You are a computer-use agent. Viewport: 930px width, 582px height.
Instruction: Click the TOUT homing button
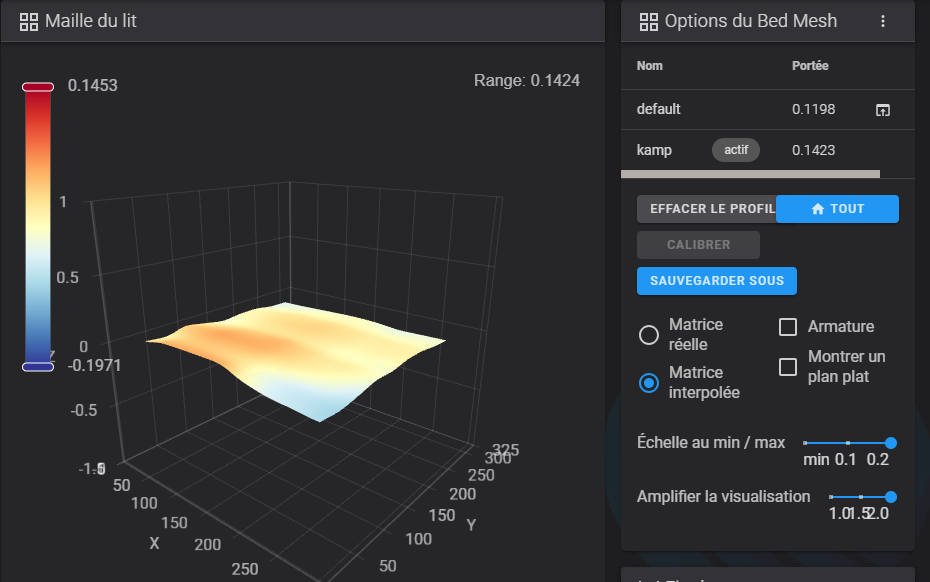[x=837, y=209]
